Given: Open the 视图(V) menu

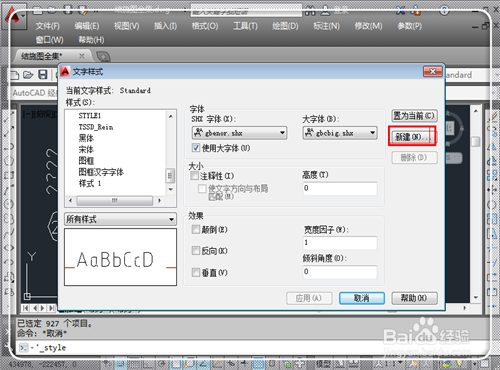Looking at the screenshot, I should tap(127, 26).
